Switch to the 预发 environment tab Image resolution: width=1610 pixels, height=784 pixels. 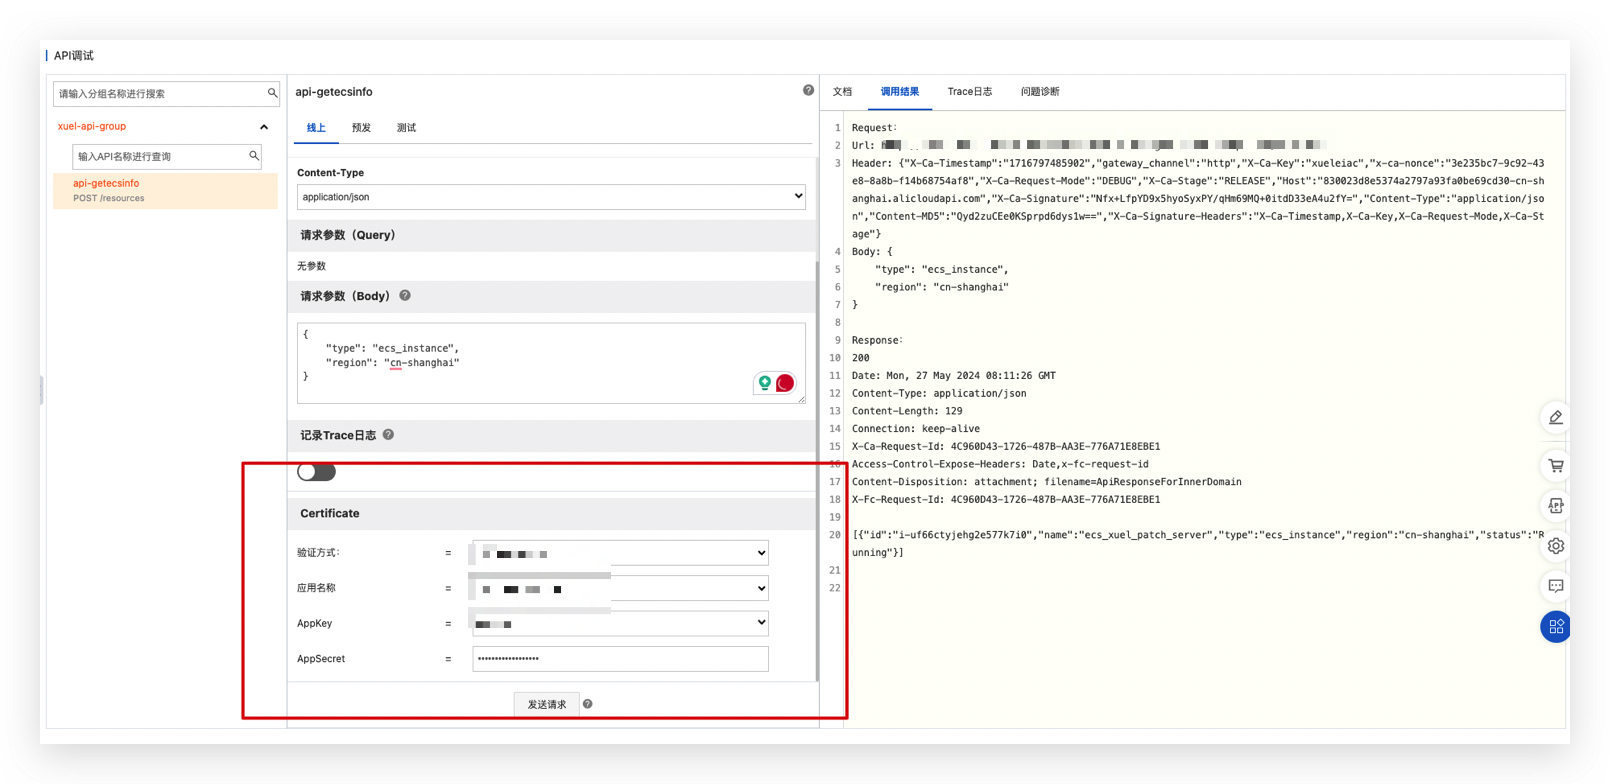[x=361, y=128]
